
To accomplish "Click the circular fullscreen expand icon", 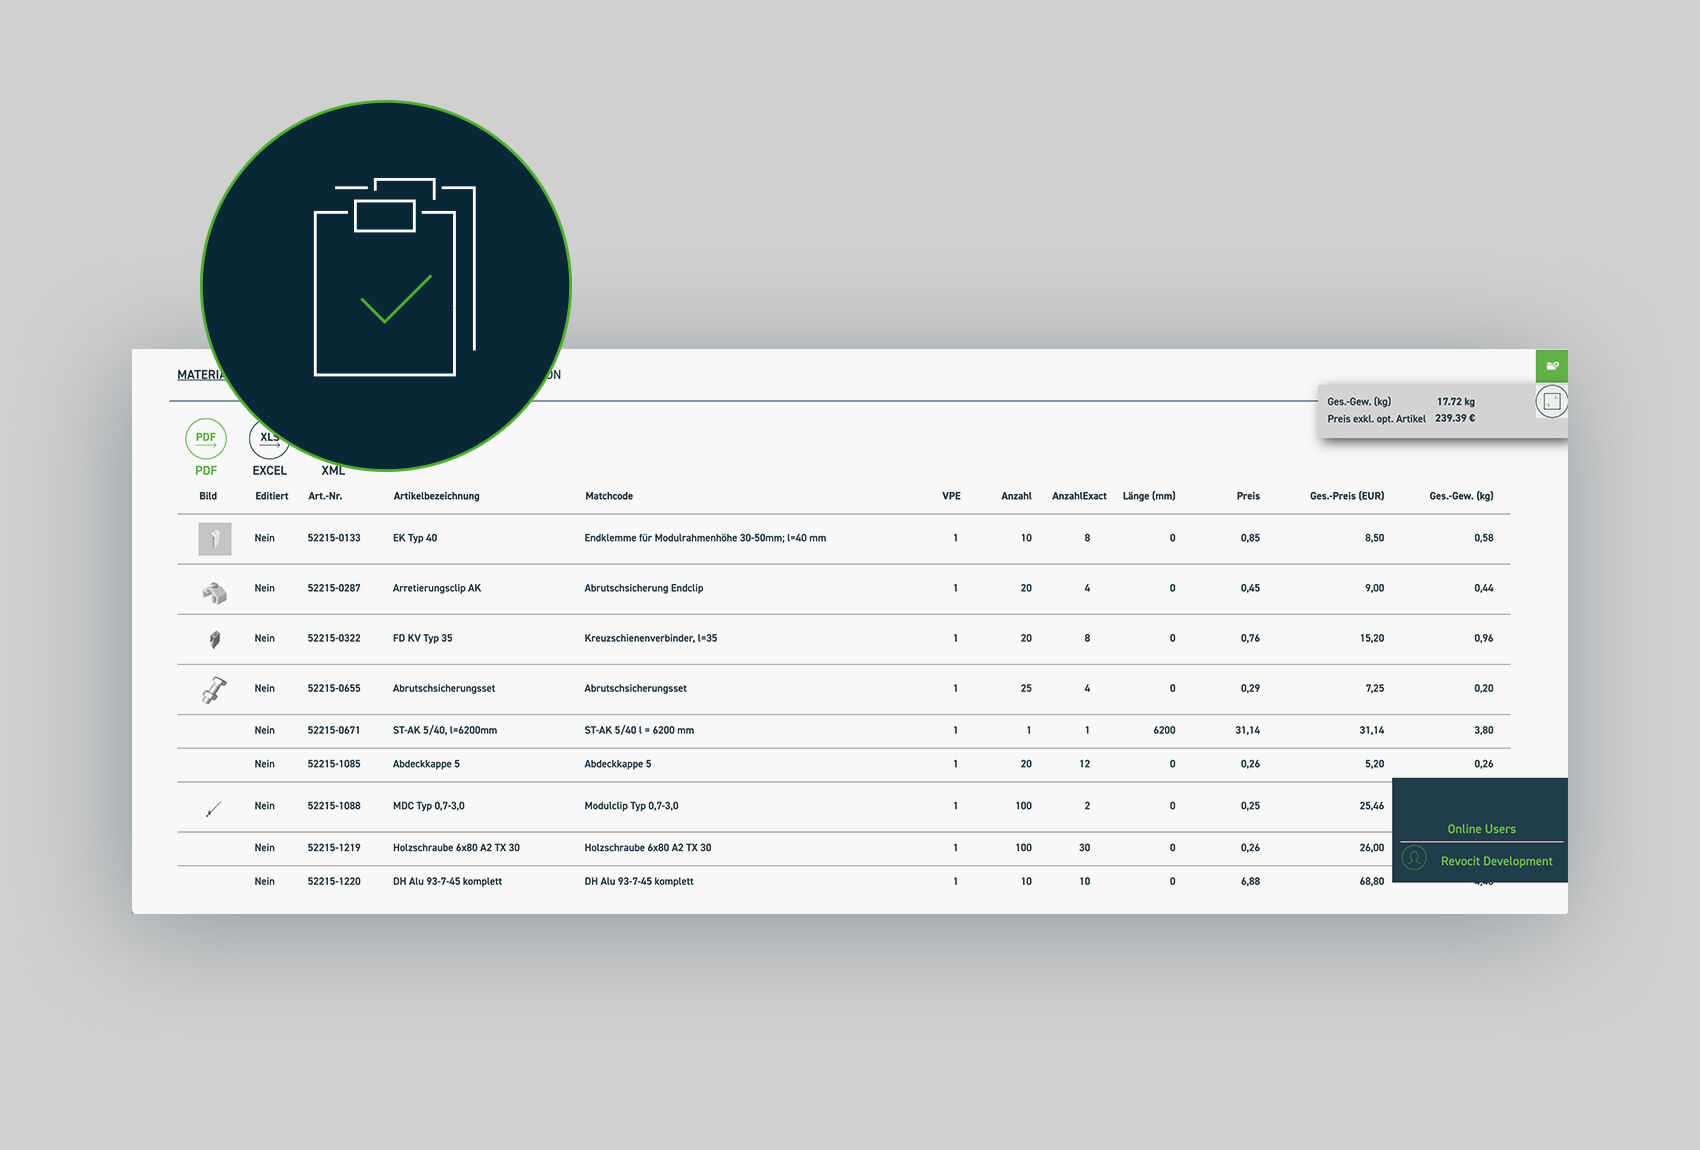I will point(1551,402).
